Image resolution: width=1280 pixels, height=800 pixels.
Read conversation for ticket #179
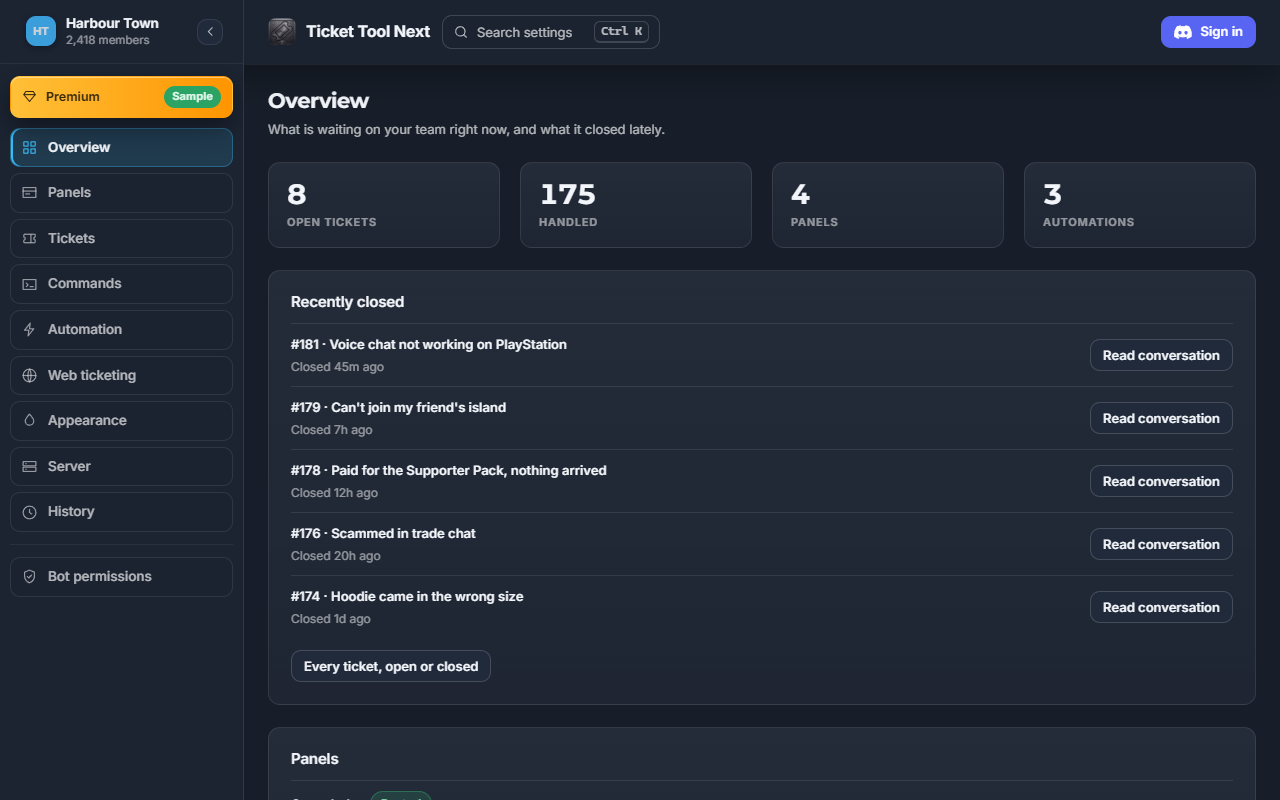click(x=1161, y=418)
